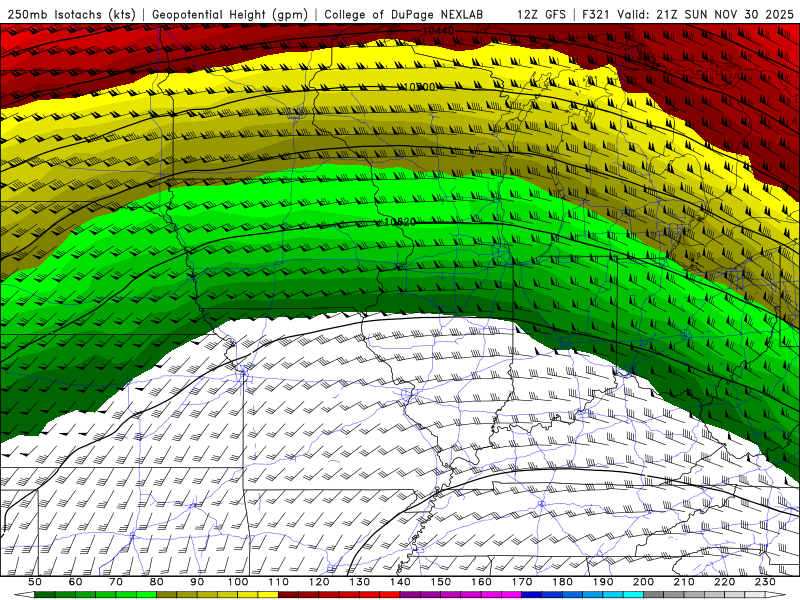Viewport: 800px width, 600px height.
Task: Click the 210 knot colorbar label
Action: (x=685, y=582)
